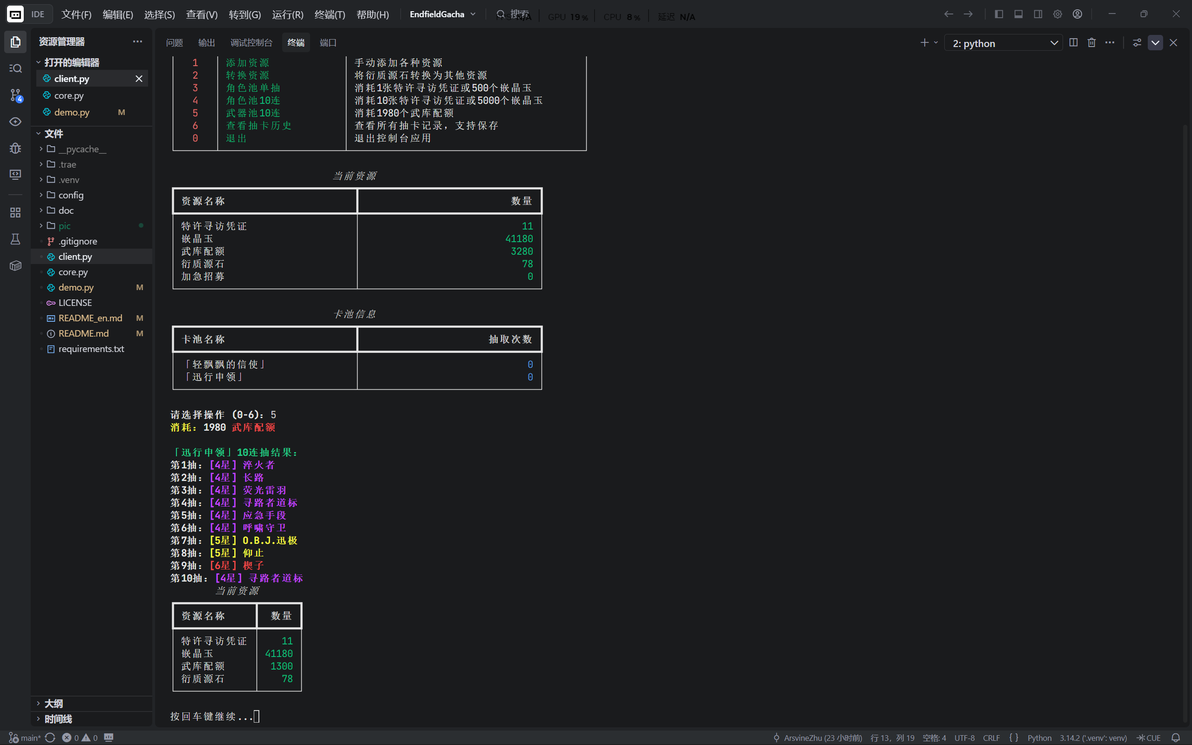
Task: Close the terminal panel X icon
Action: pos(1173,43)
